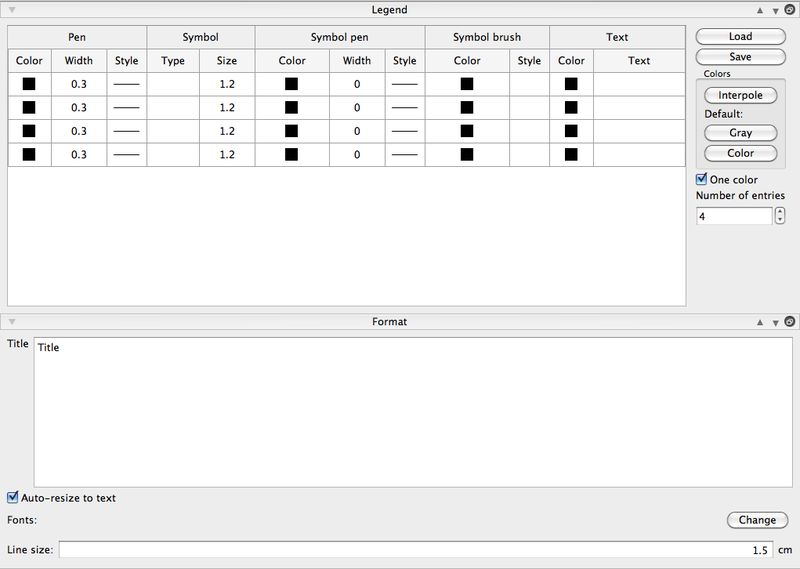Click the Format panel round options icon
Screen dimensions: 800x569
(789, 322)
